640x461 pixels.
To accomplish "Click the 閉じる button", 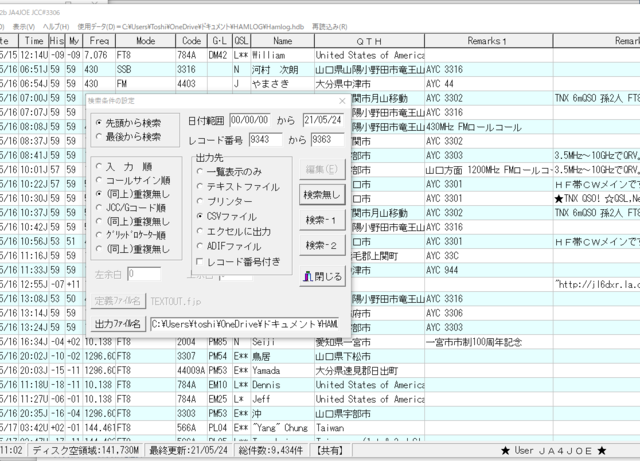I will 322,276.
